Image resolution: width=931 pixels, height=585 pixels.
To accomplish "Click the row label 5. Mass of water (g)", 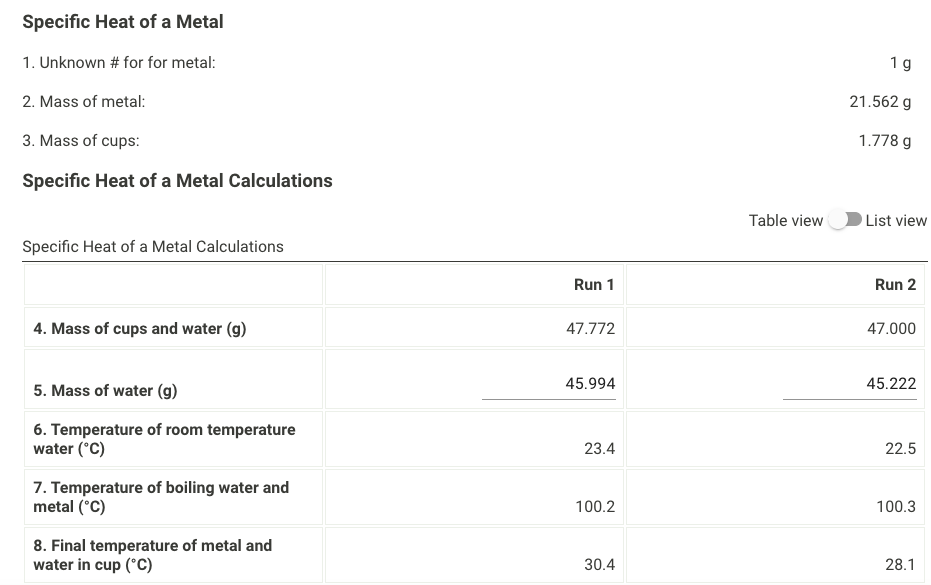I will pos(105,391).
